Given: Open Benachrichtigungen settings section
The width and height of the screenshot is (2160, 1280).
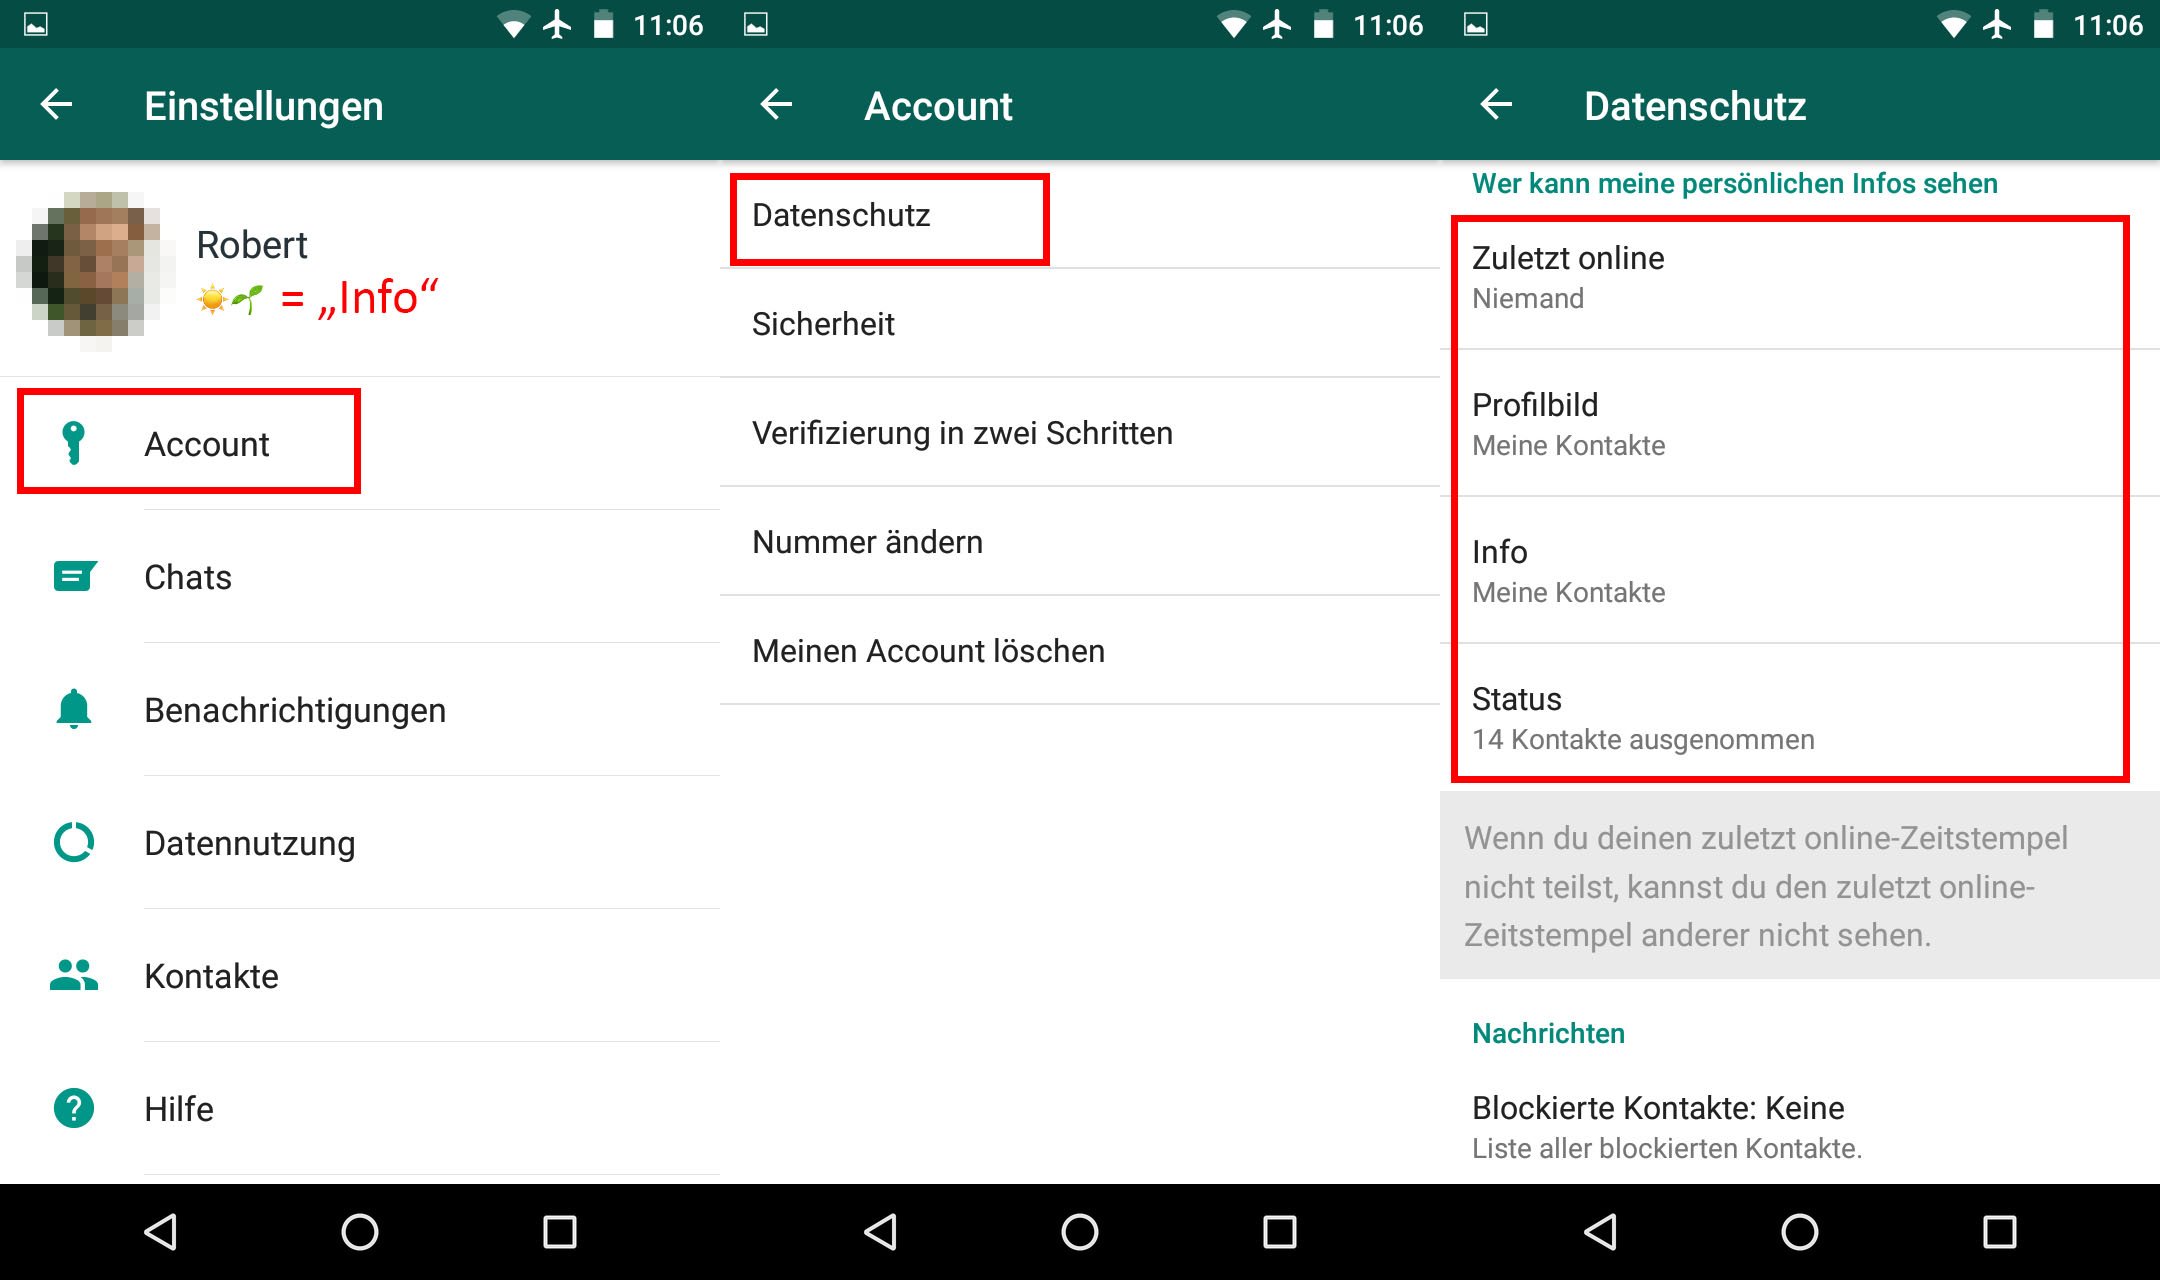Looking at the screenshot, I should point(294,706).
